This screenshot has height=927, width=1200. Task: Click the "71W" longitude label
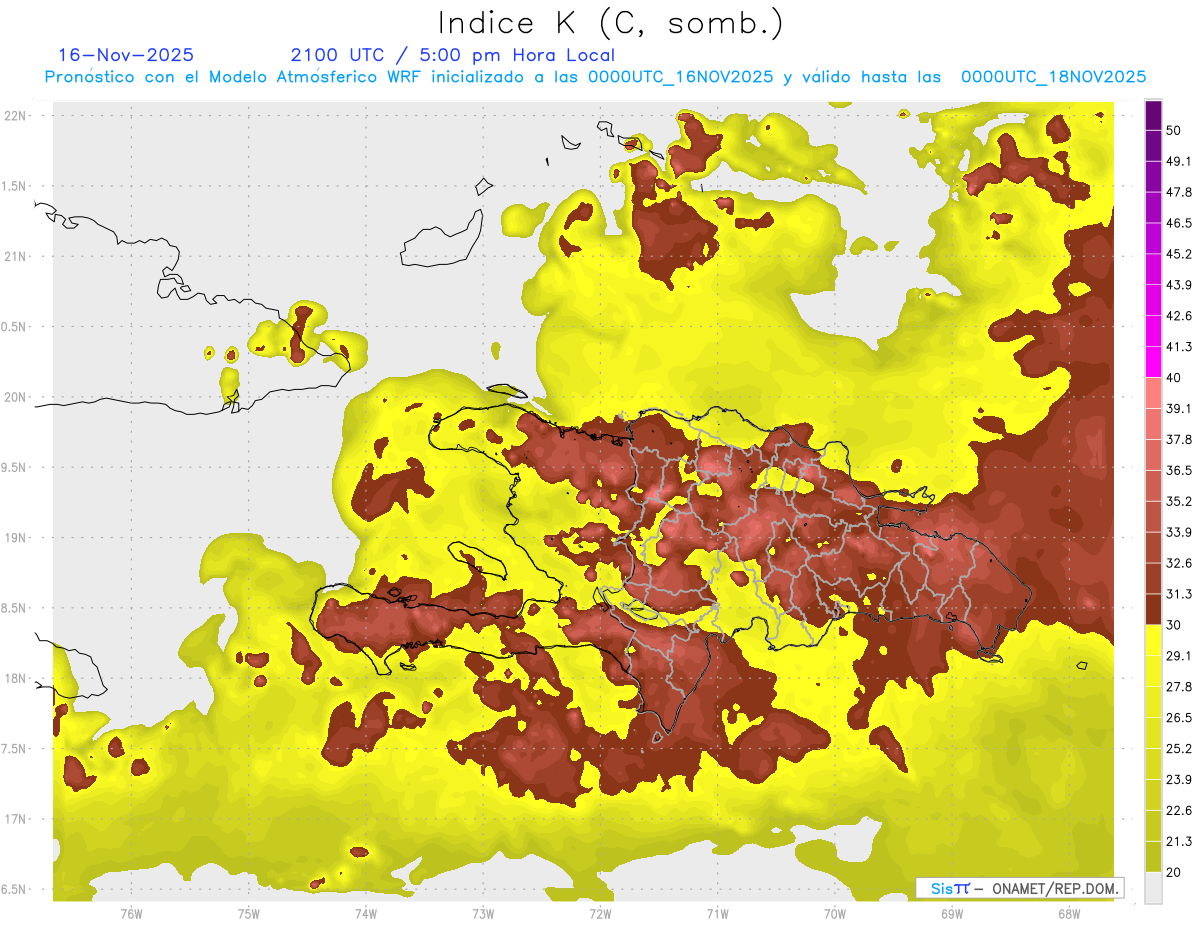[717, 913]
